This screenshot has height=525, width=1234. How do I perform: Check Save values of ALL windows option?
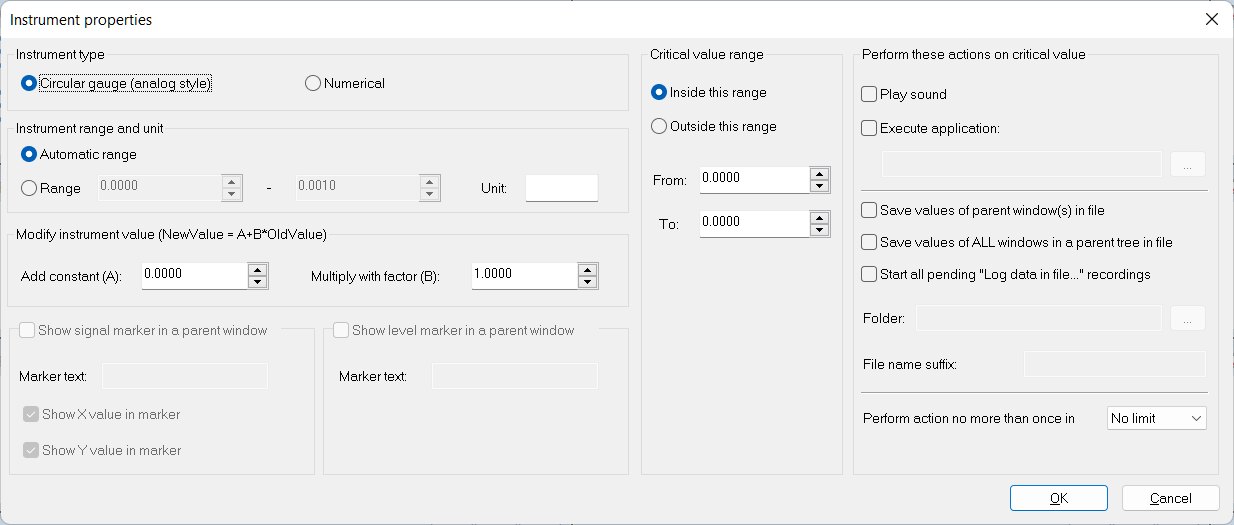coord(869,243)
